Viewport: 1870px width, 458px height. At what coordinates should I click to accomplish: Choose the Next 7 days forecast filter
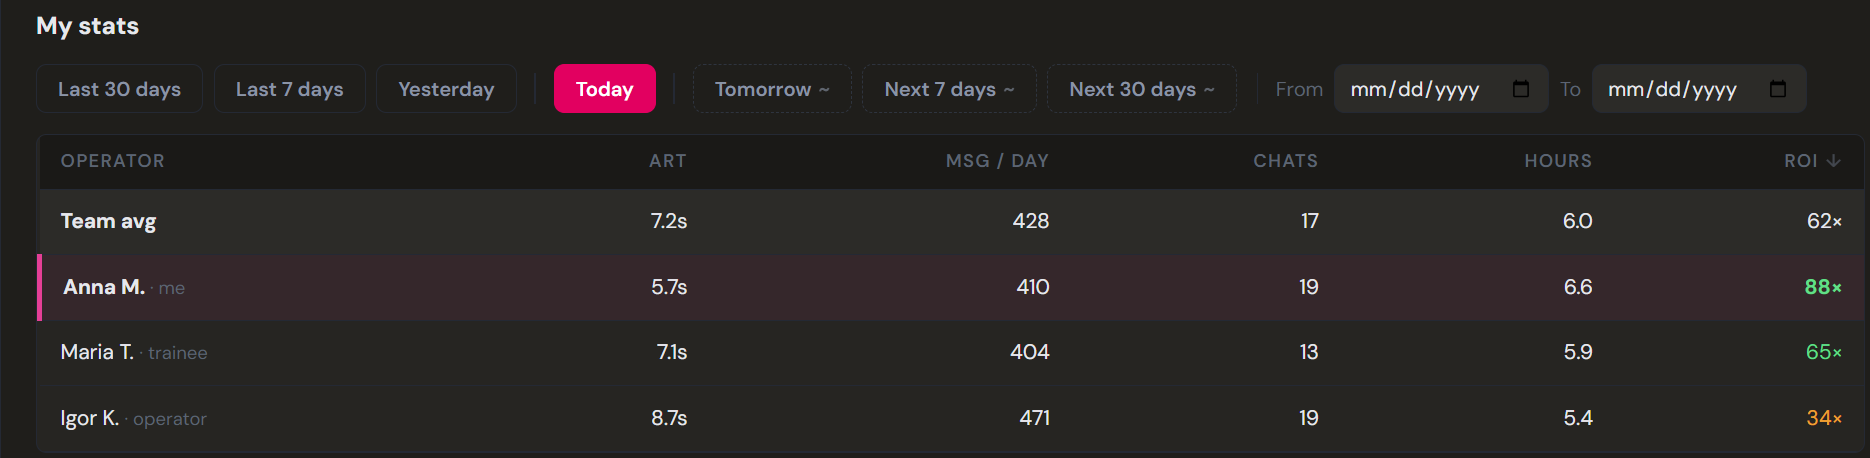(949, 89)
